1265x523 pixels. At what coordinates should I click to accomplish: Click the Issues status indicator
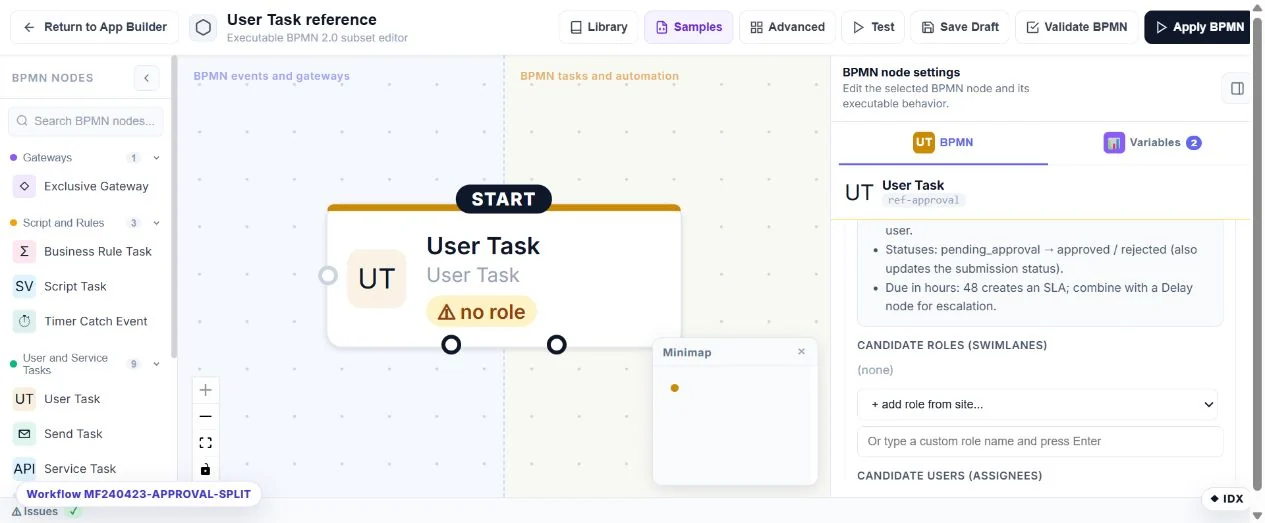(46, 511)
